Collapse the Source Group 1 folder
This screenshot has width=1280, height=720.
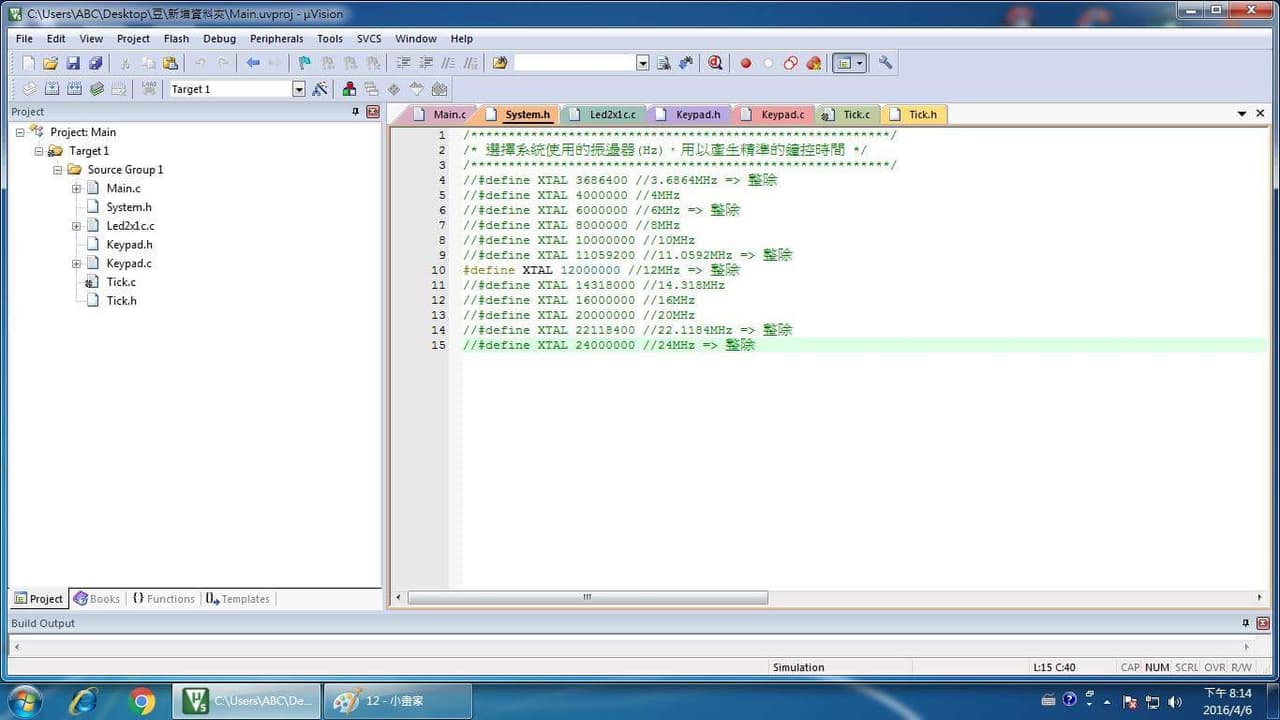[x=58, y=170]
